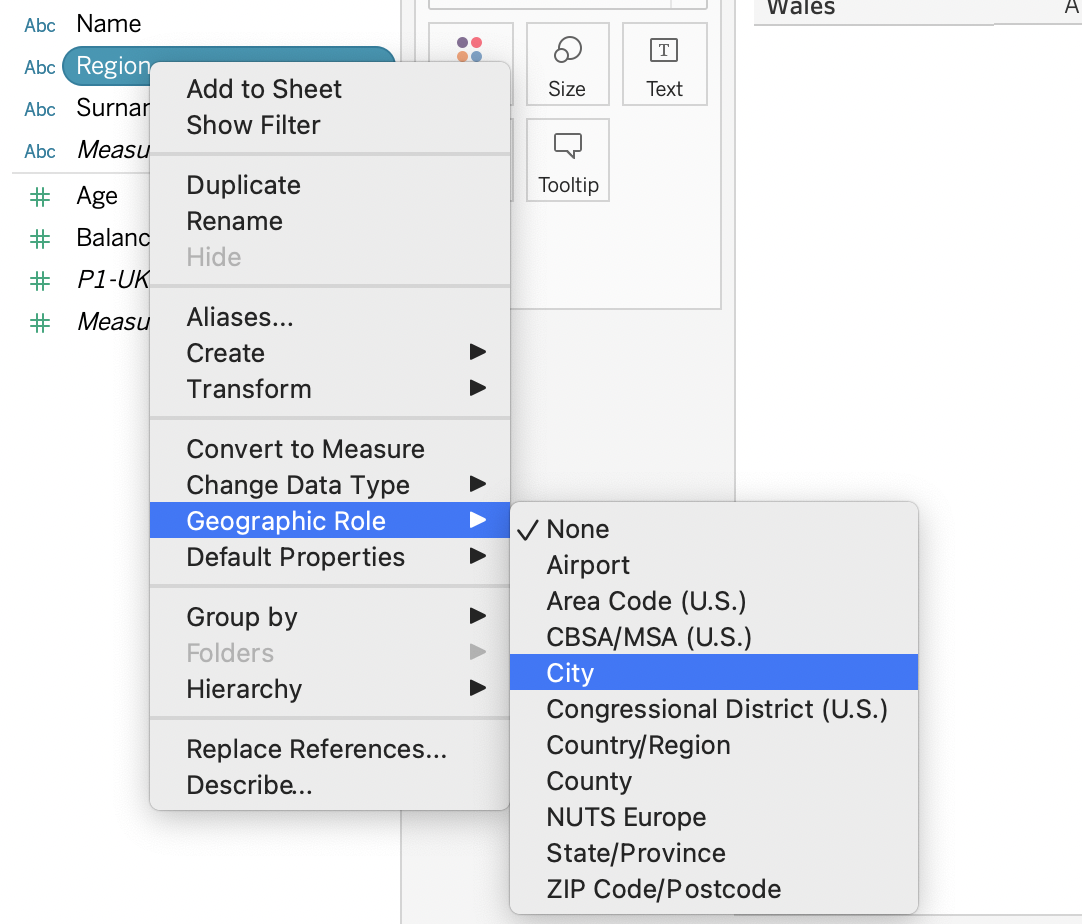Screen dimensions: 1082x924
Task: Click number type icon beside Balance field
Action: tap(40, 239)
